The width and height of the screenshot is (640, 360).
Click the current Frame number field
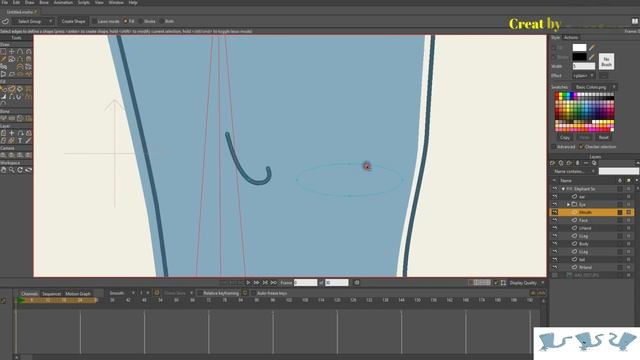coord(305,282)
